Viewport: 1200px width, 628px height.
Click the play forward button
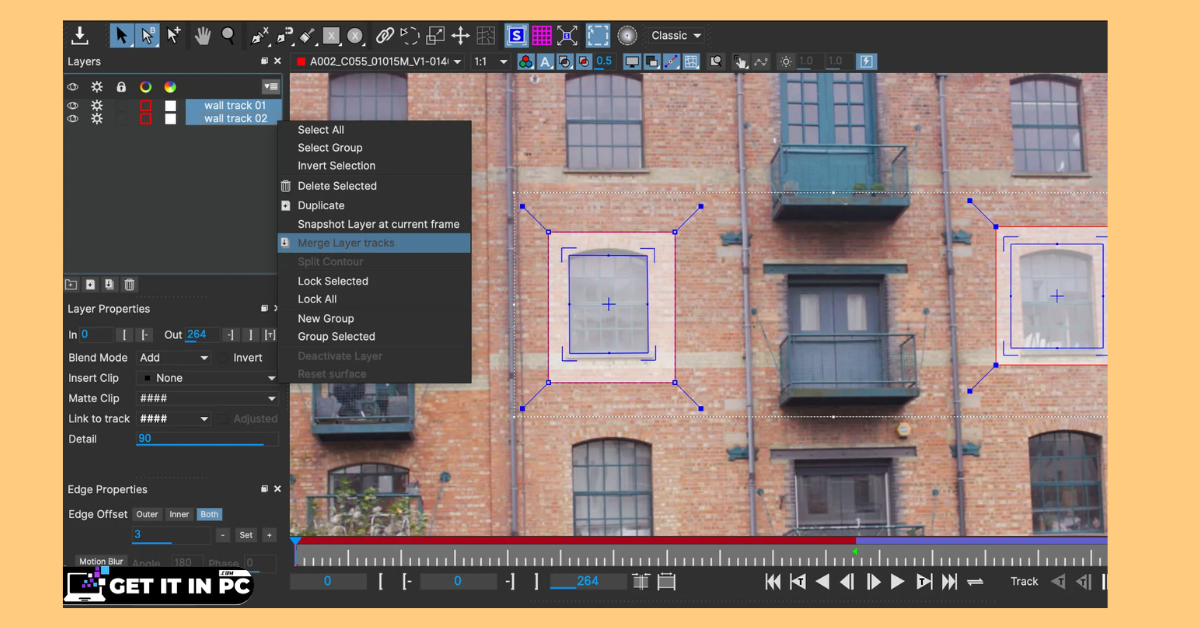coord(897,581)
